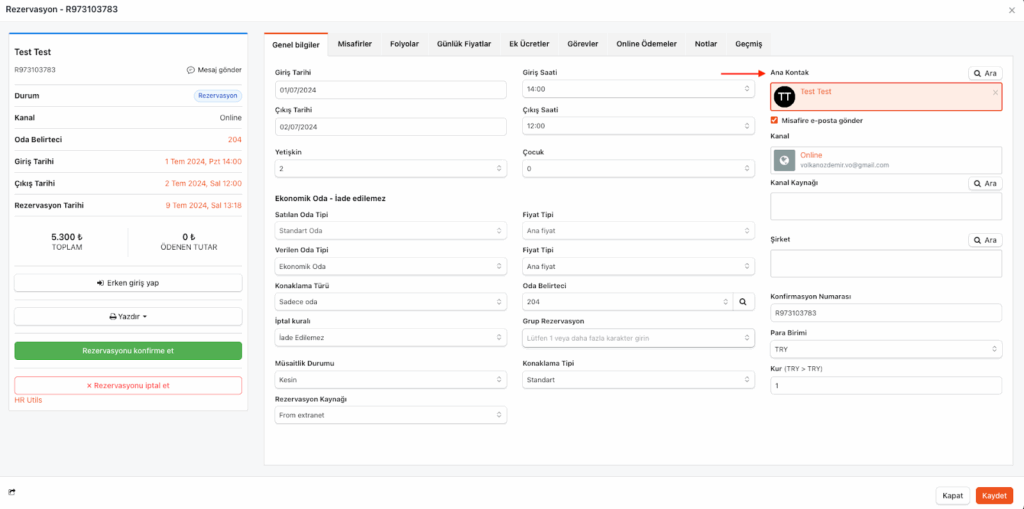The image size is (1024, 509).
Task: Open the Yazdır print dropdown button
Action: pyautogui.click(x=128, y=316)
